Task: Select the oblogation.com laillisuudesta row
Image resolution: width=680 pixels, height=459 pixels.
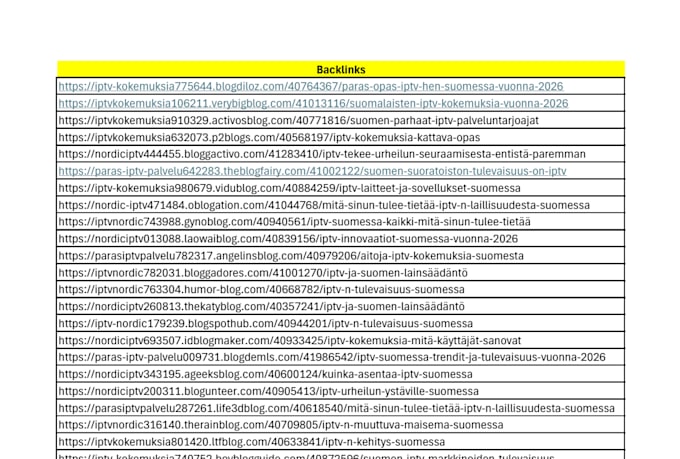Action: 340,205
